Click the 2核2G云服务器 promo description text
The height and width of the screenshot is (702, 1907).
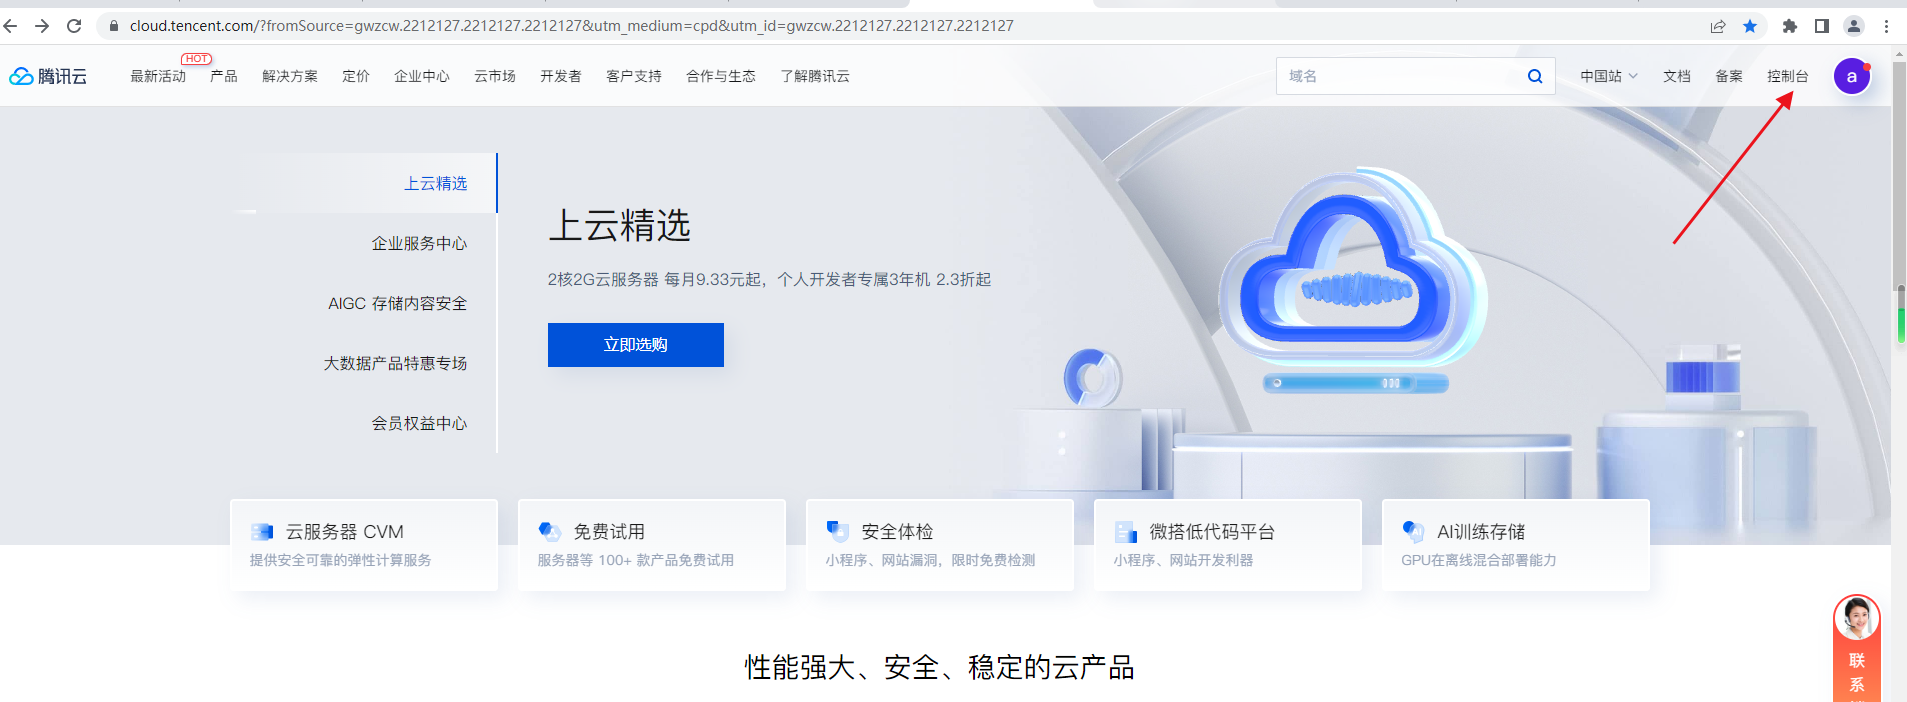[769, 280]
